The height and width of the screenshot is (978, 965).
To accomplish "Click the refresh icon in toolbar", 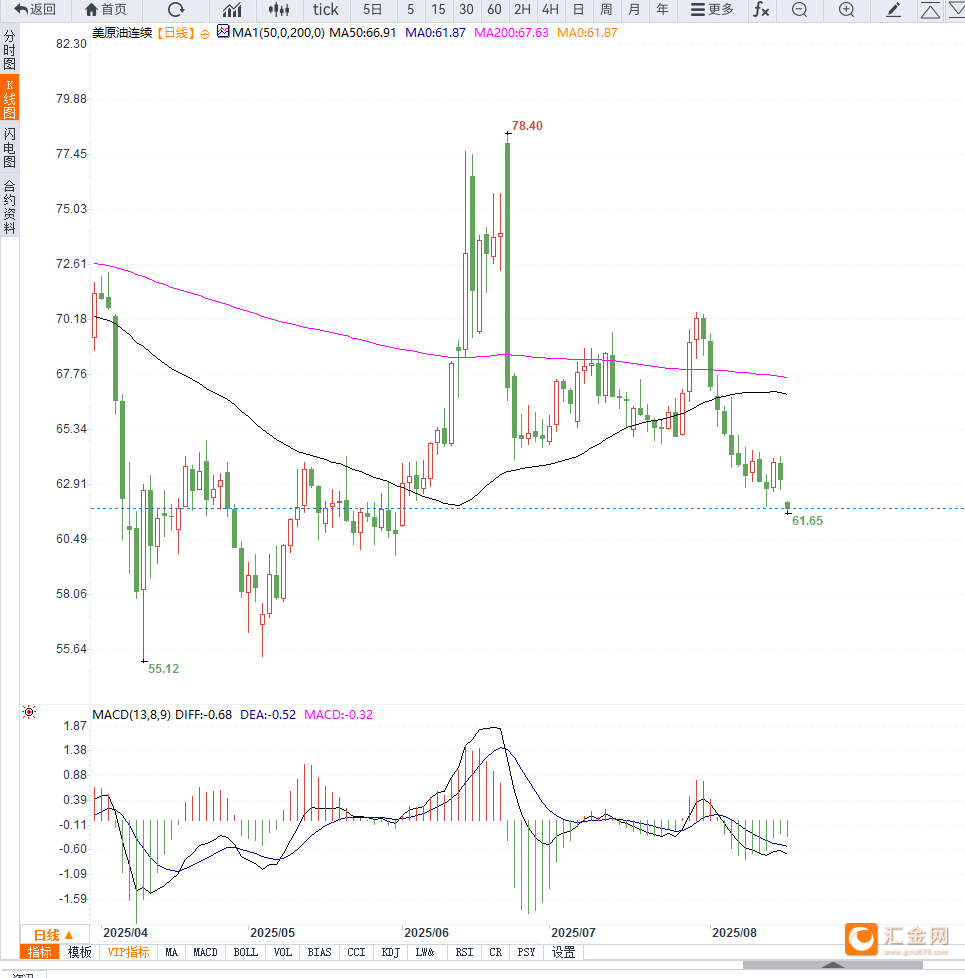I will (177, 9).
